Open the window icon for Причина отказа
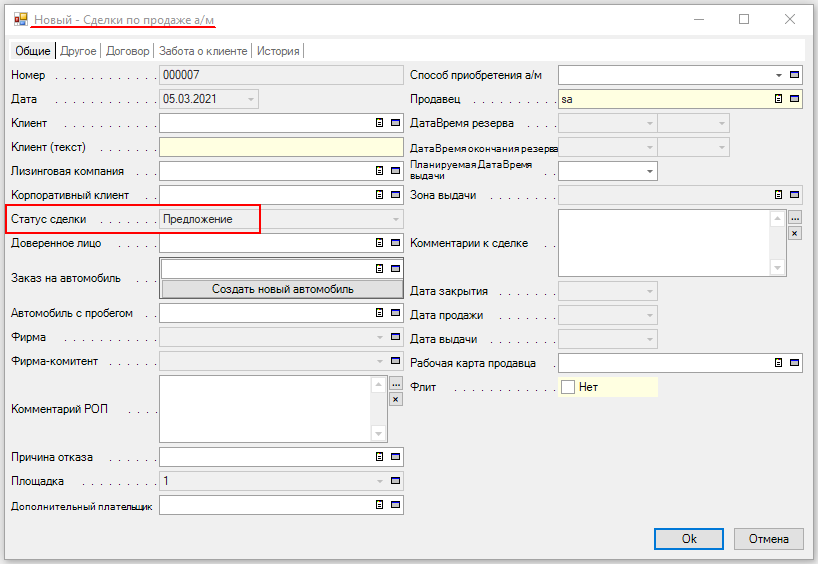 click(395, 457)
